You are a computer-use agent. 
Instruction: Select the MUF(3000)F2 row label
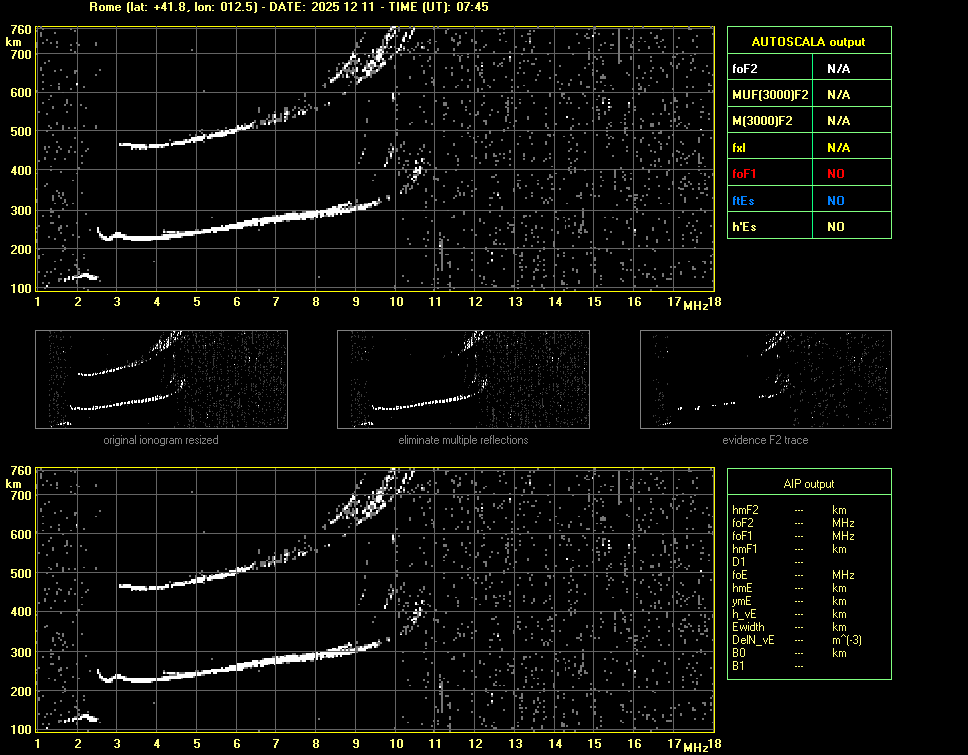pyautogui.click(x=769, y=95)
